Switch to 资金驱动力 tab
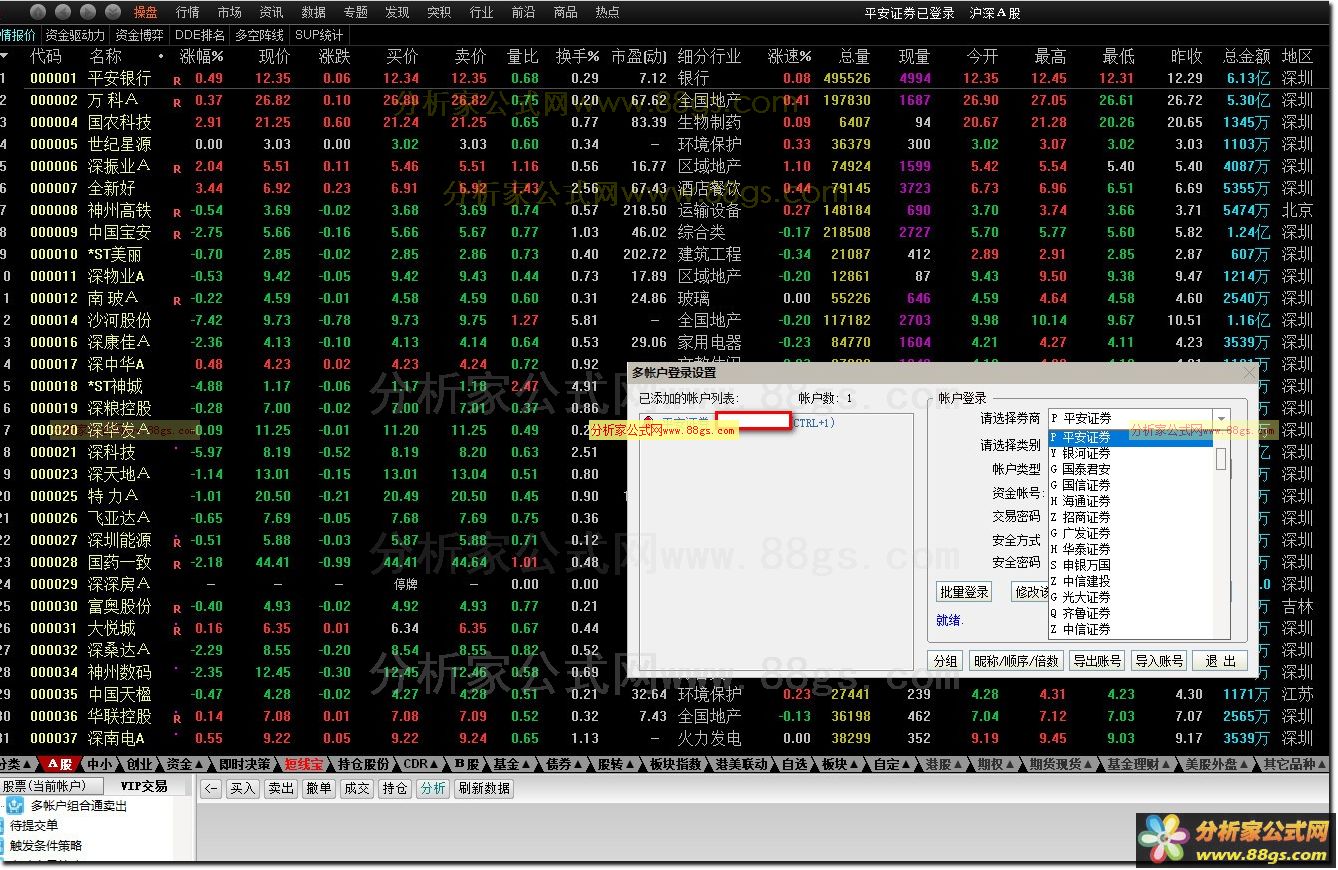Viewport: 1338px width, 870px height. pyautogui.click(x=75, y=35)
